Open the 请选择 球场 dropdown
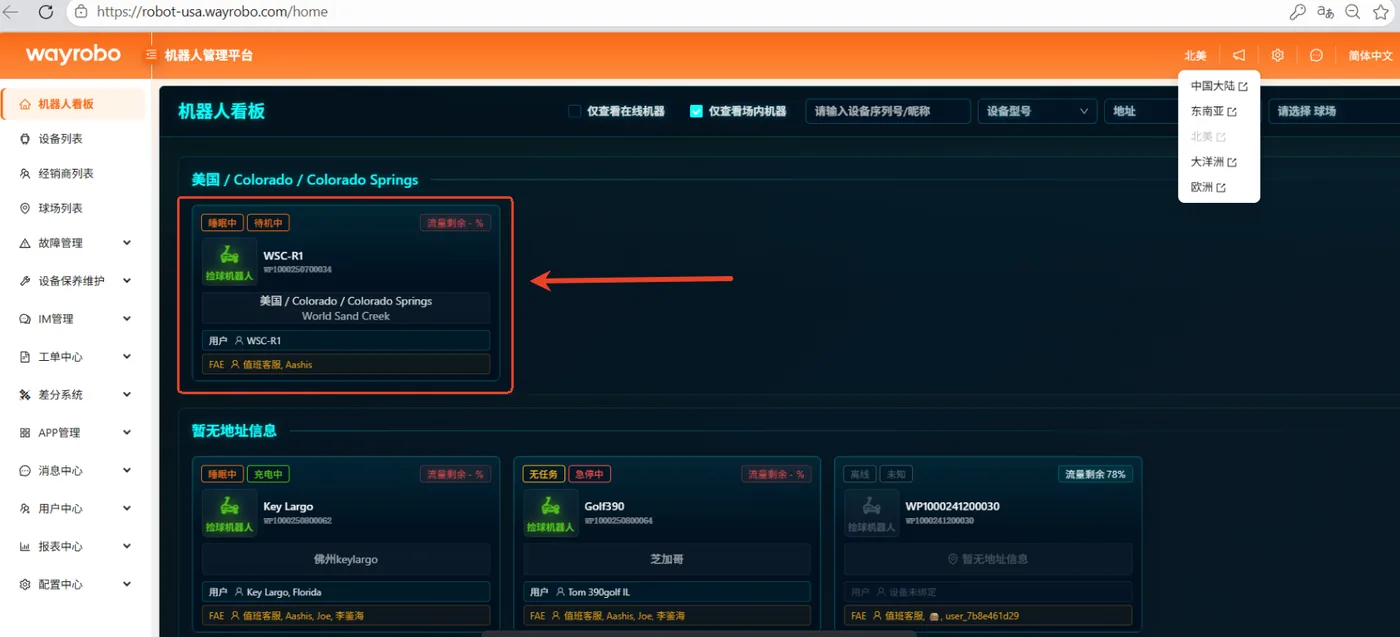Screen dimensions: 1400x637 tap(1334, 111)
